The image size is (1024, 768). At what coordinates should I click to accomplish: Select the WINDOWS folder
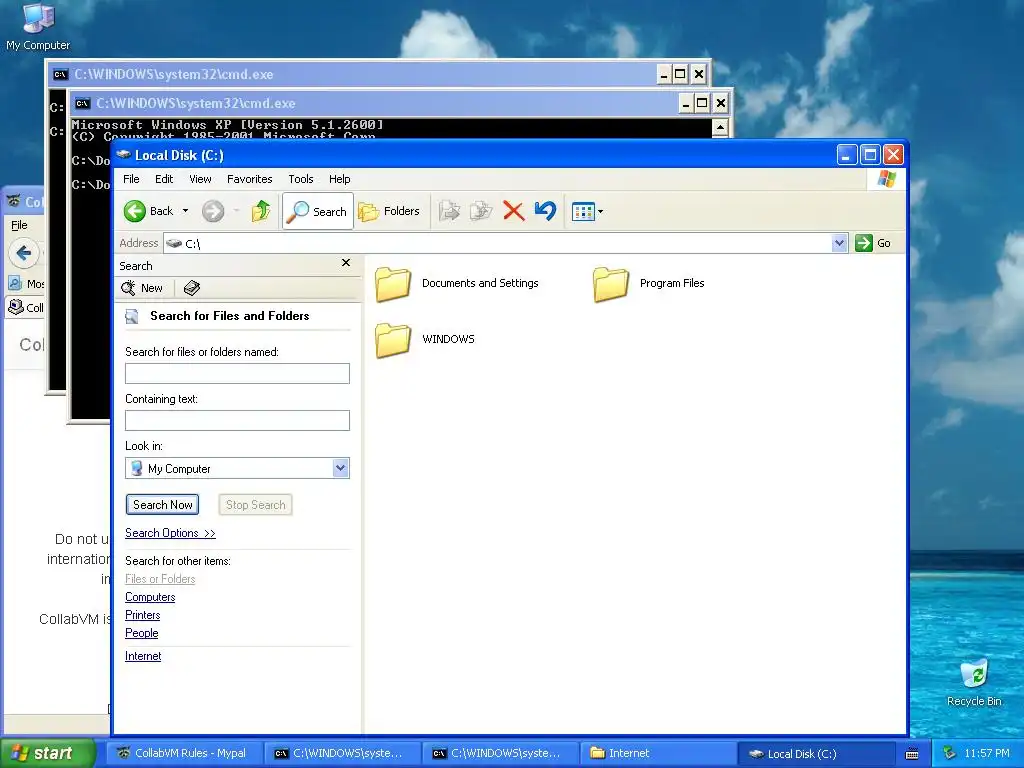pyautogui.click(x=425, y=340)
